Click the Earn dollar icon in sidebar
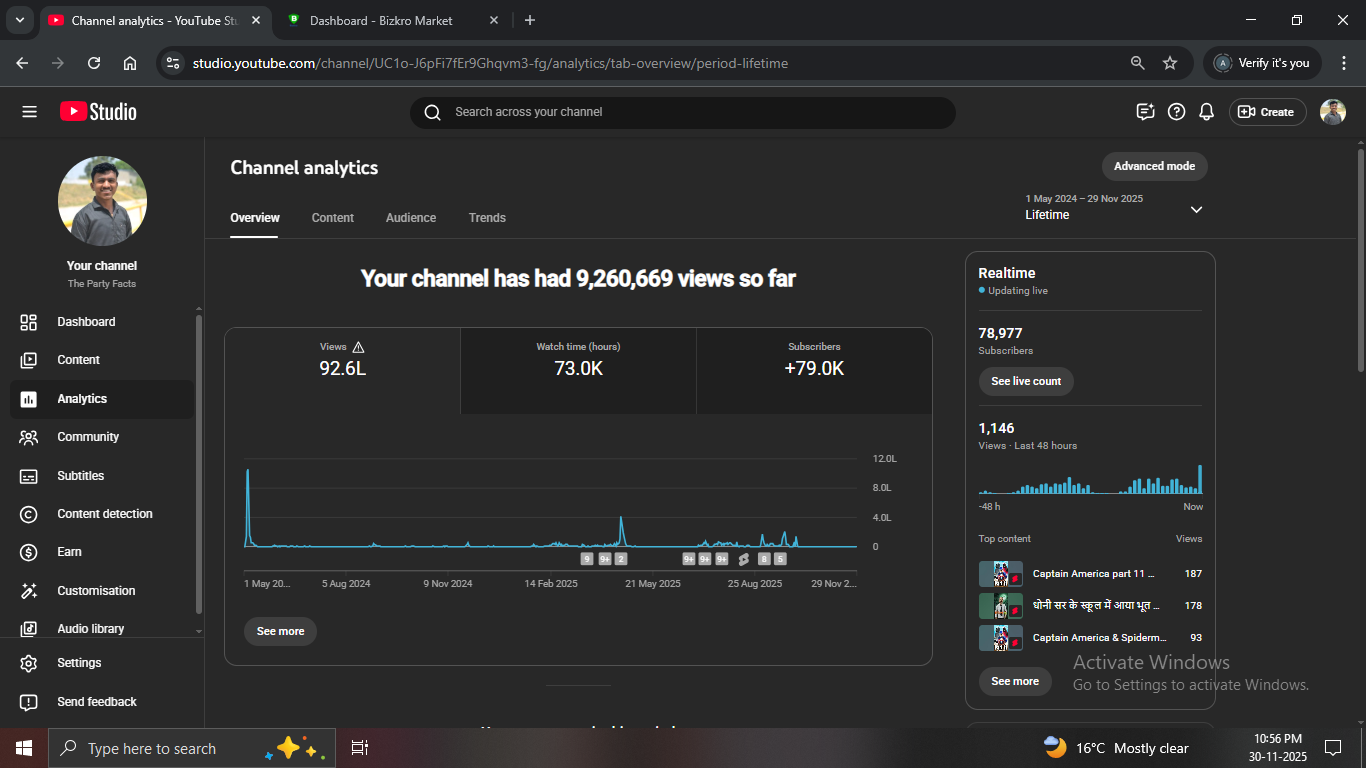 pyautogui.click(x=29, y=552)
